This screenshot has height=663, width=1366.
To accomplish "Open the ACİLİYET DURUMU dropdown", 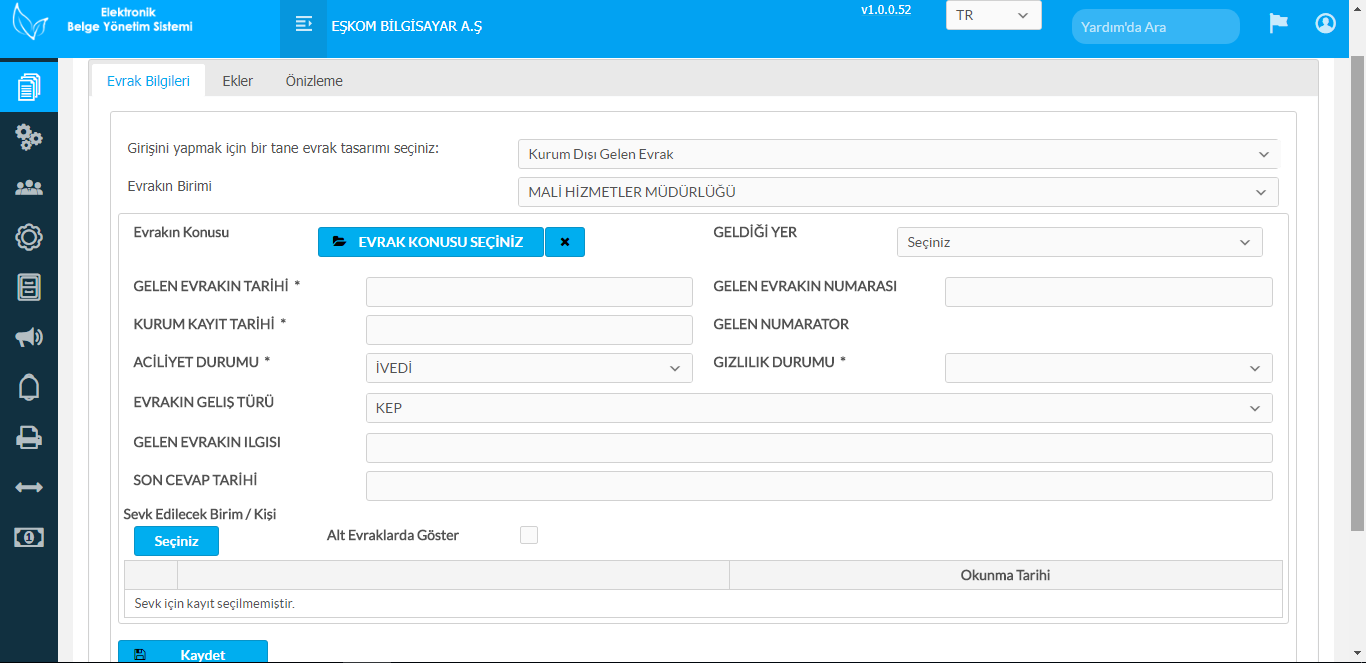I will 529,368.
